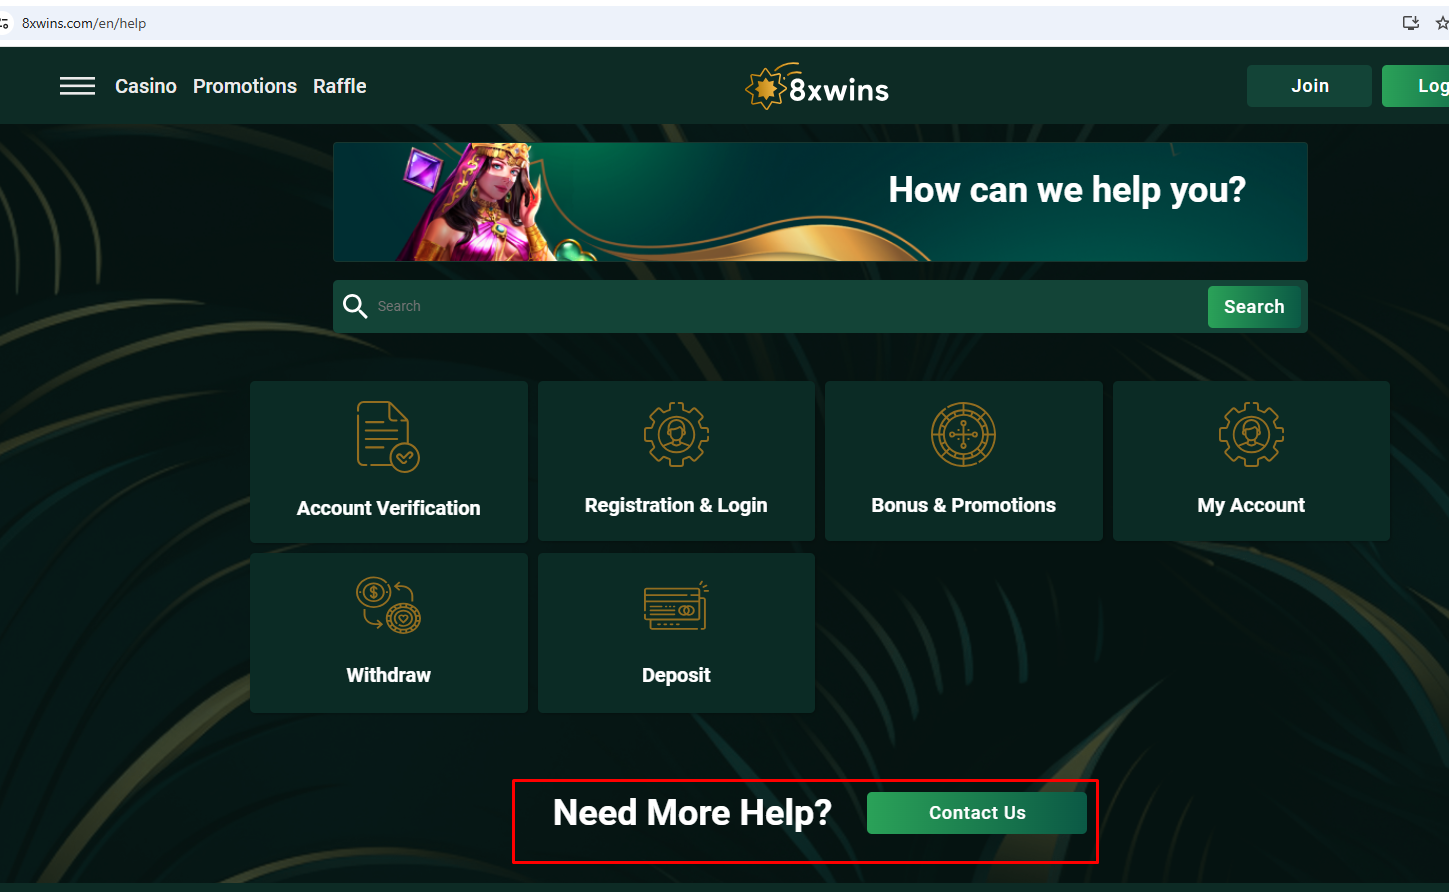Click into the help search field

point(780,306)
